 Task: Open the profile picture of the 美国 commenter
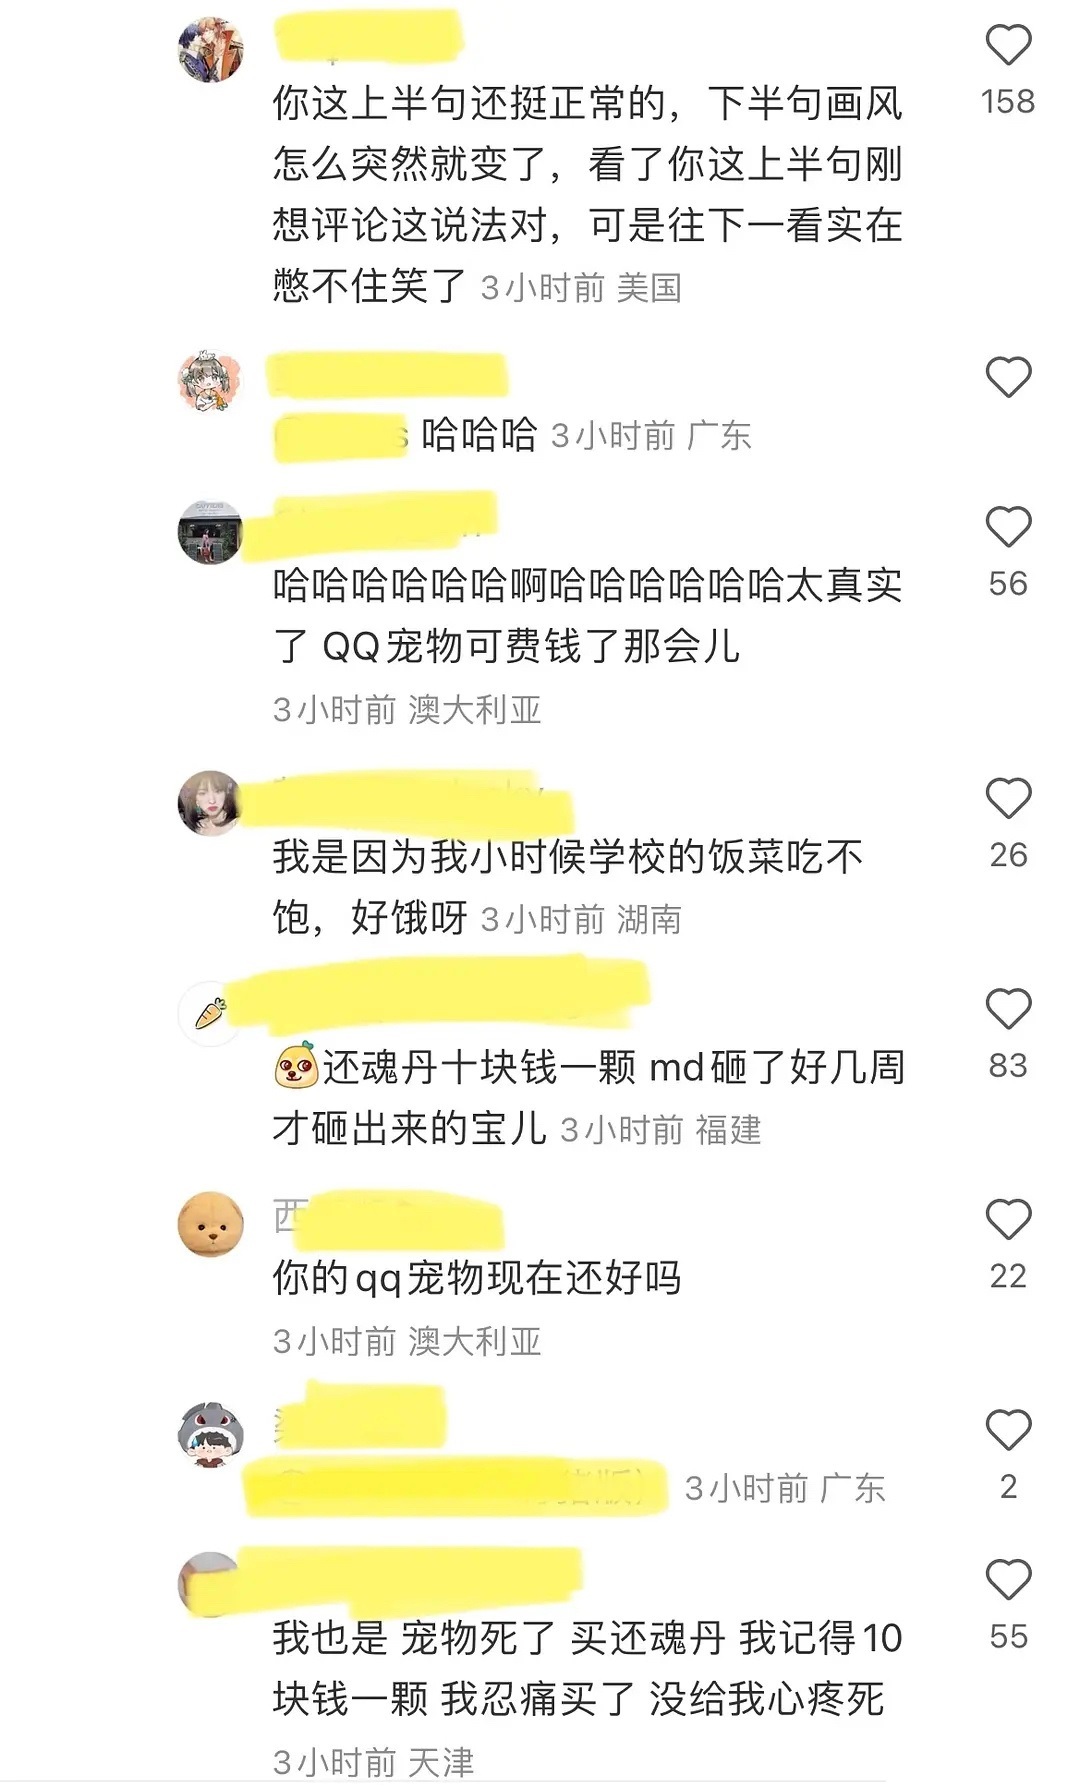[x=210, y=48]
